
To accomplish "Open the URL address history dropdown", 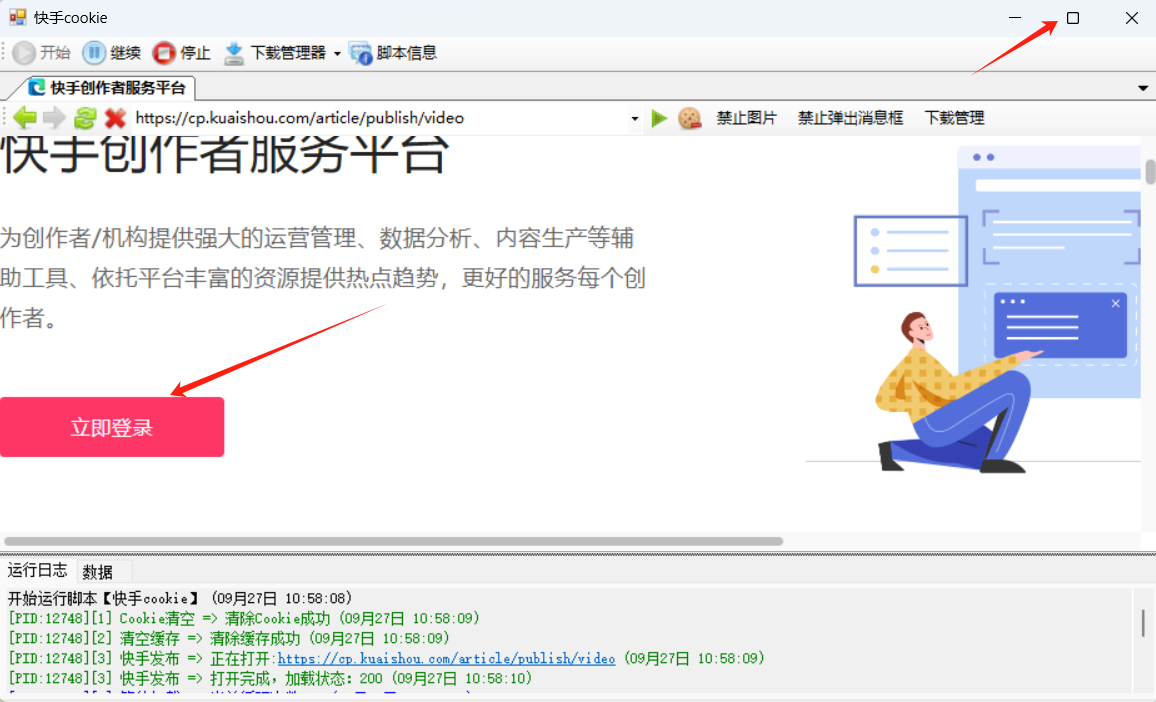I will pyautogui.click(x=634, y=119).
